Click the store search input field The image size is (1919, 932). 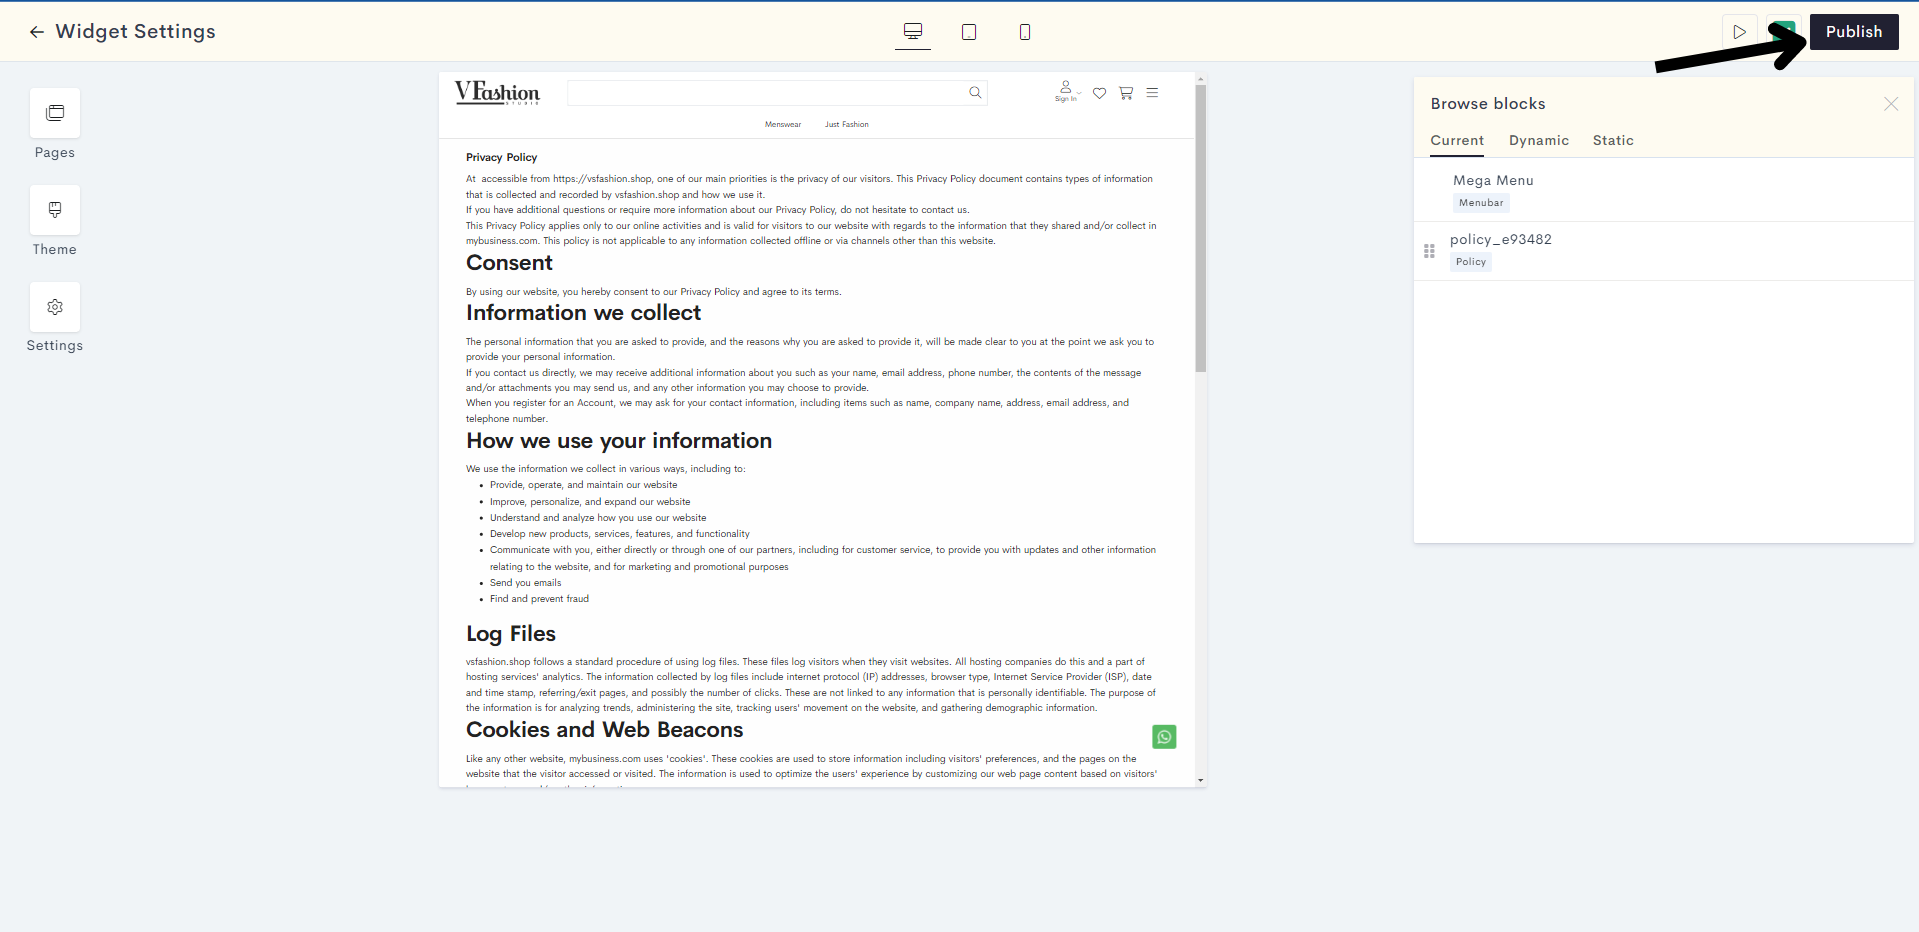777,93
